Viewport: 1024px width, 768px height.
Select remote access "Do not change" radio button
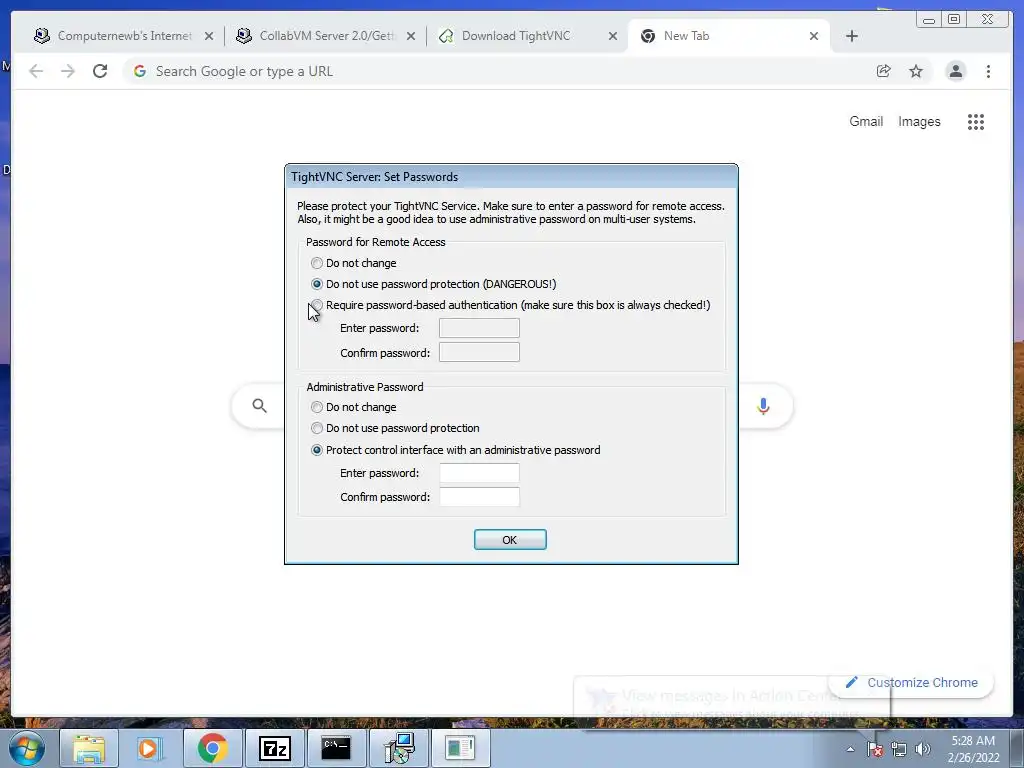[317, 263]
